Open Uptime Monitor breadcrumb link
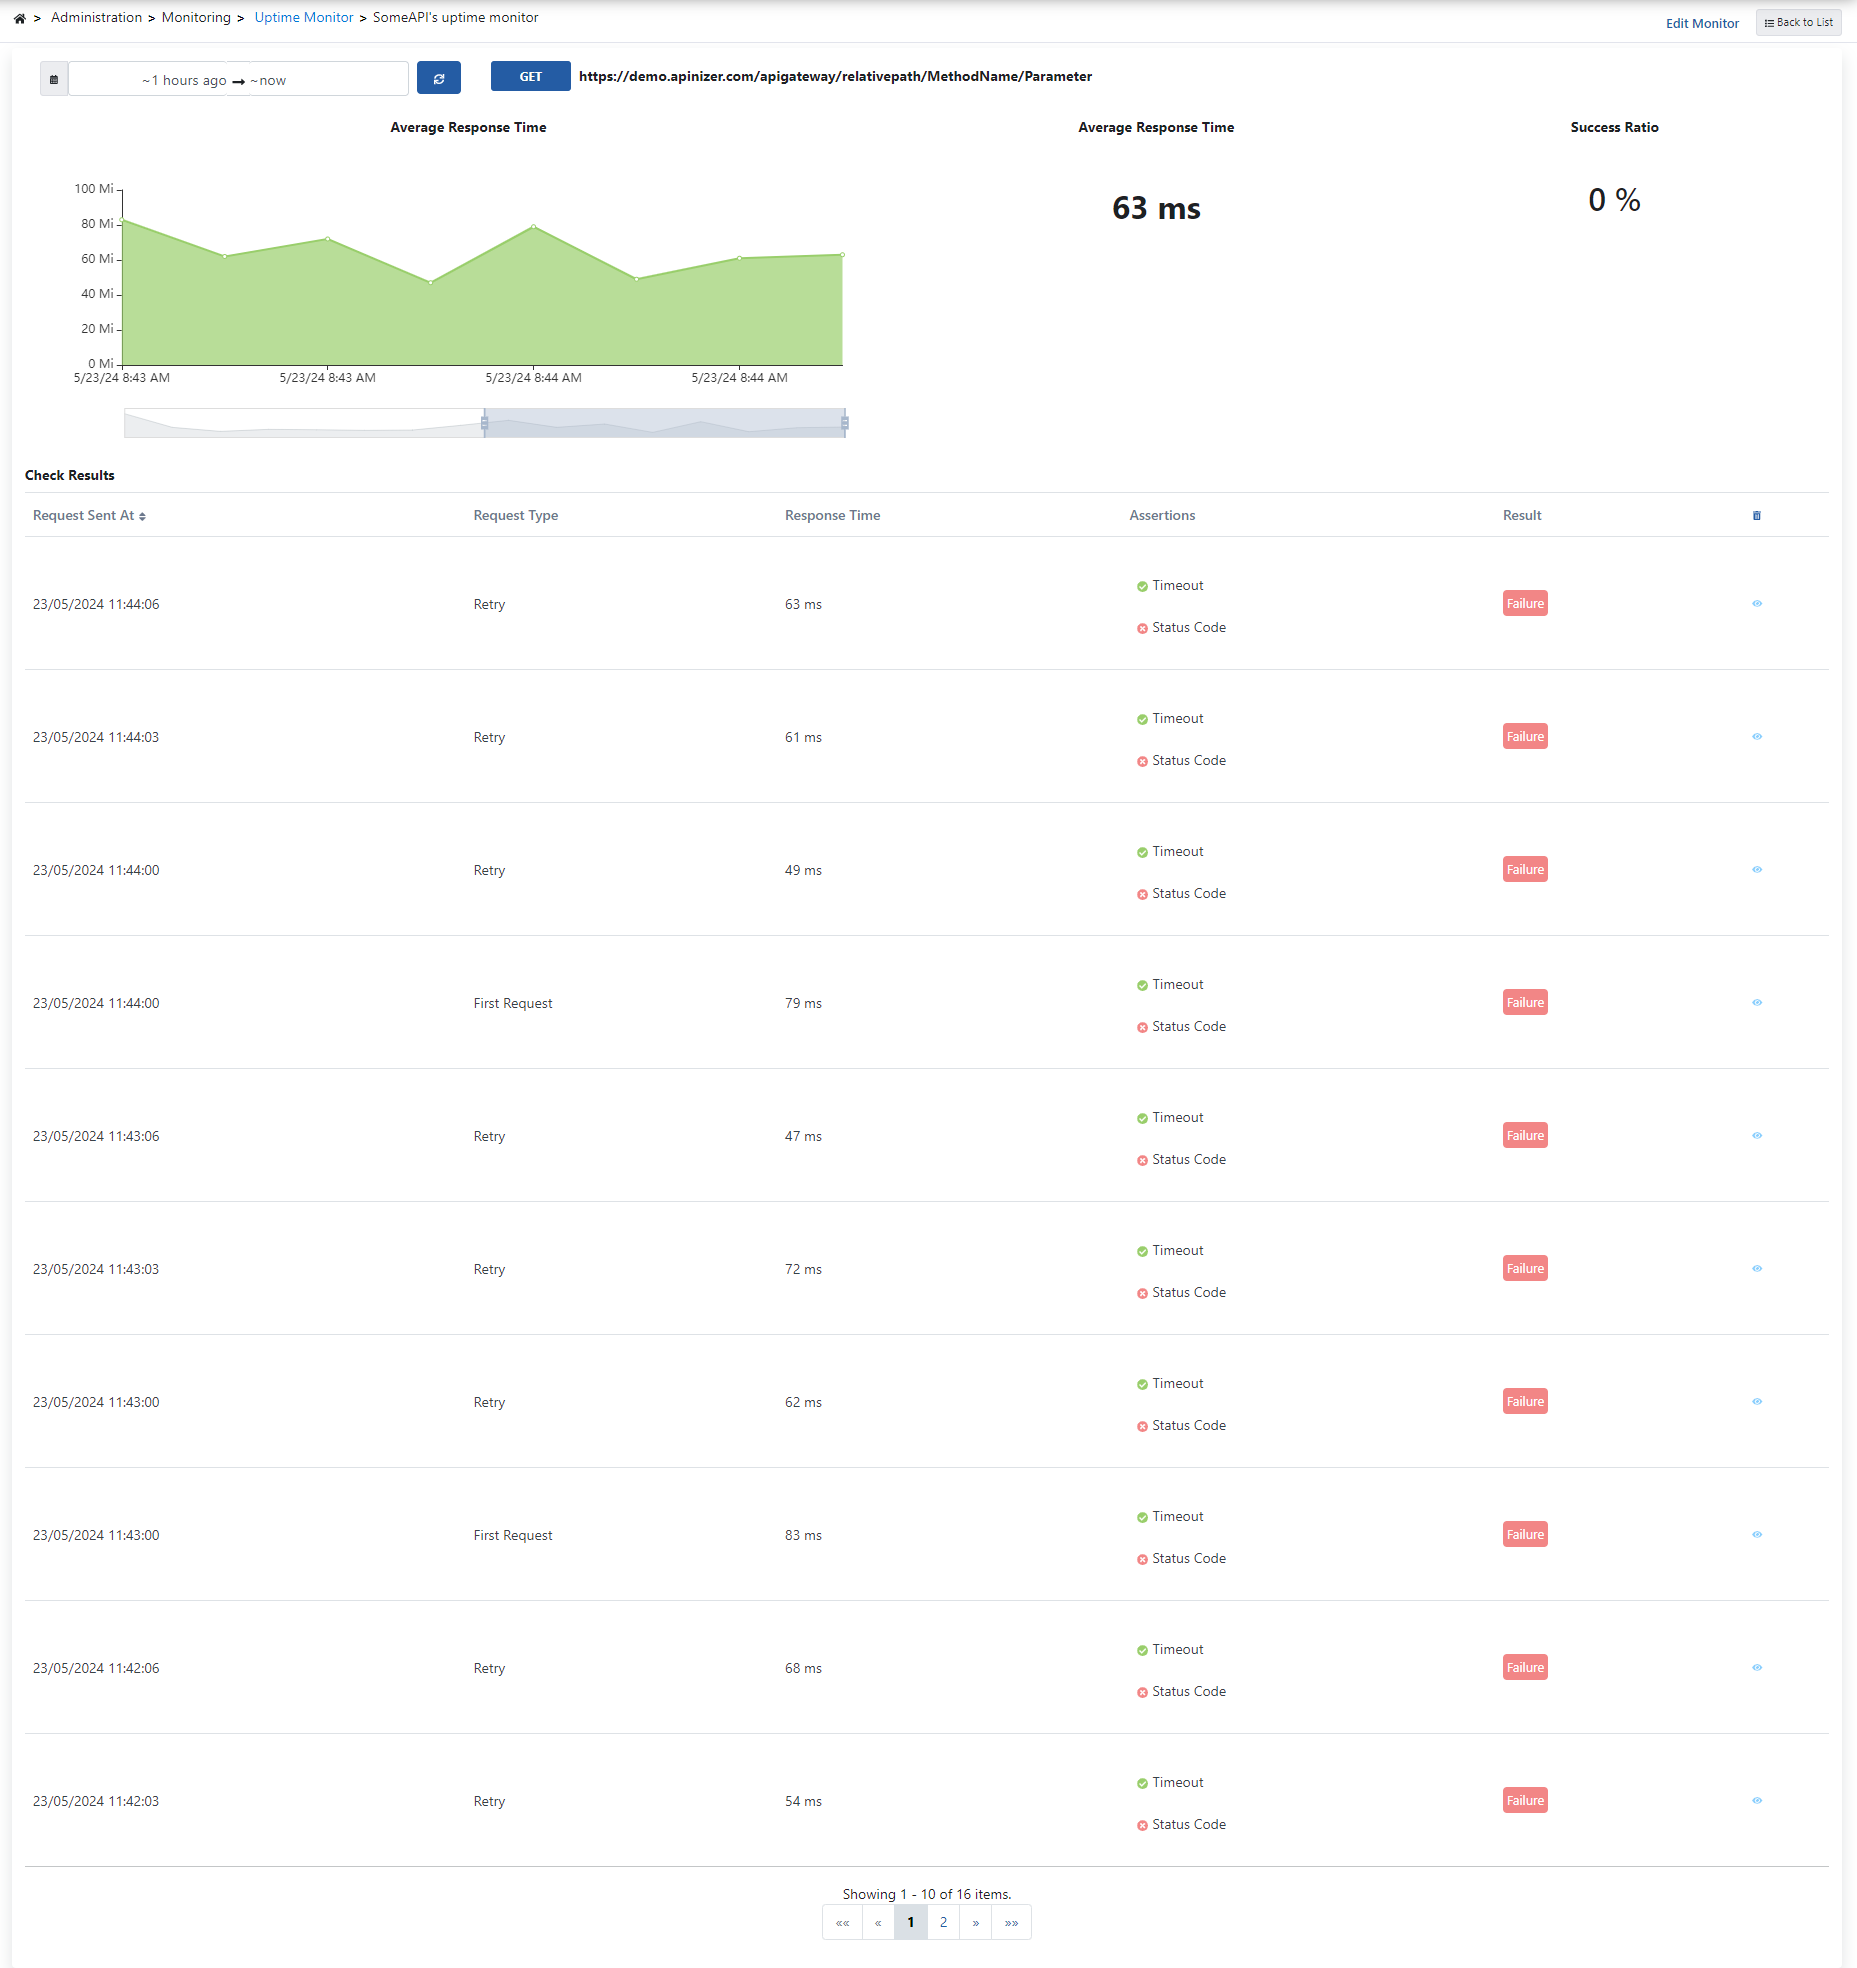The height and width of the screenshot is (1968, 1857). (x=304, y=18)
